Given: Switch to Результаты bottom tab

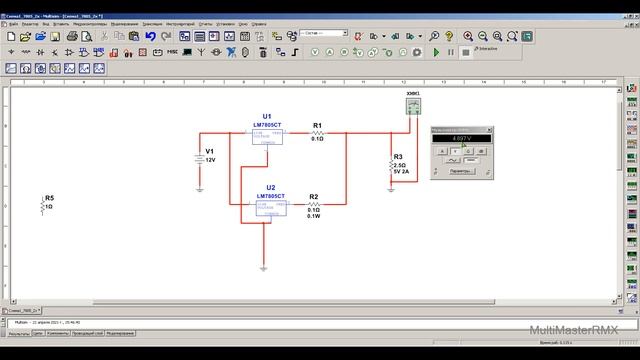Looking at the screenshot, I should coord(19,333).
